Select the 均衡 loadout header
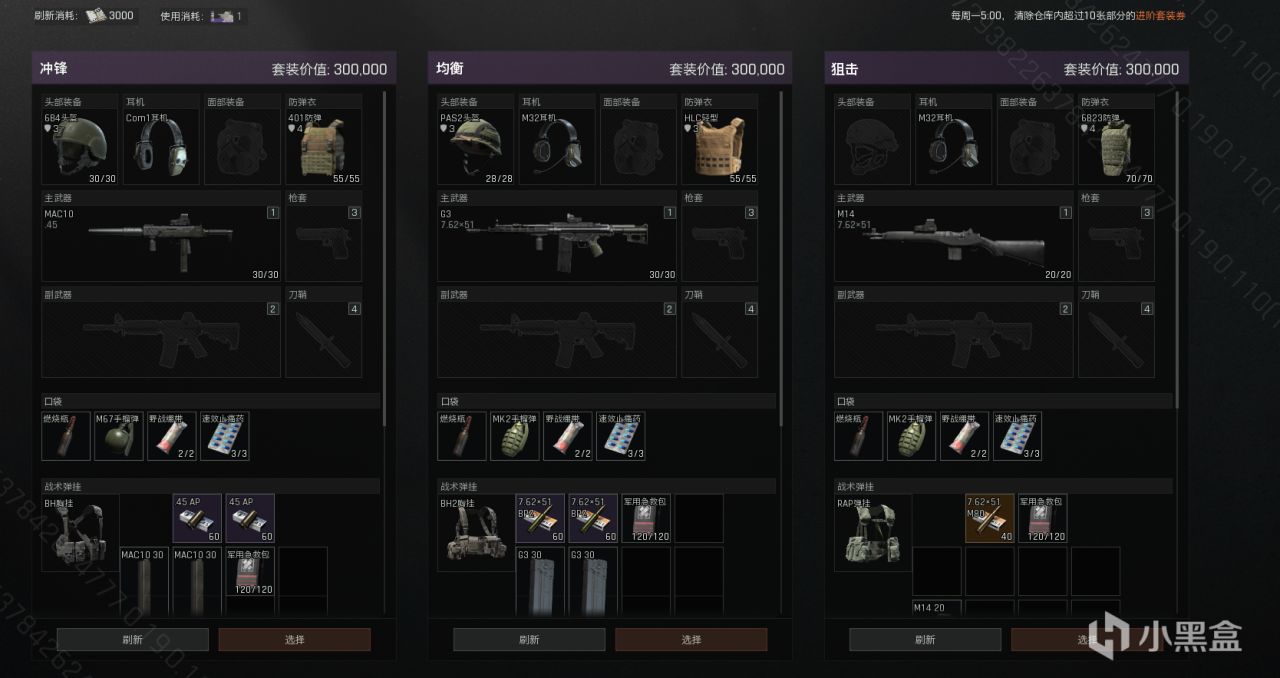The height and width of the screenshot is (678, 1280). (x=610, y=69)
